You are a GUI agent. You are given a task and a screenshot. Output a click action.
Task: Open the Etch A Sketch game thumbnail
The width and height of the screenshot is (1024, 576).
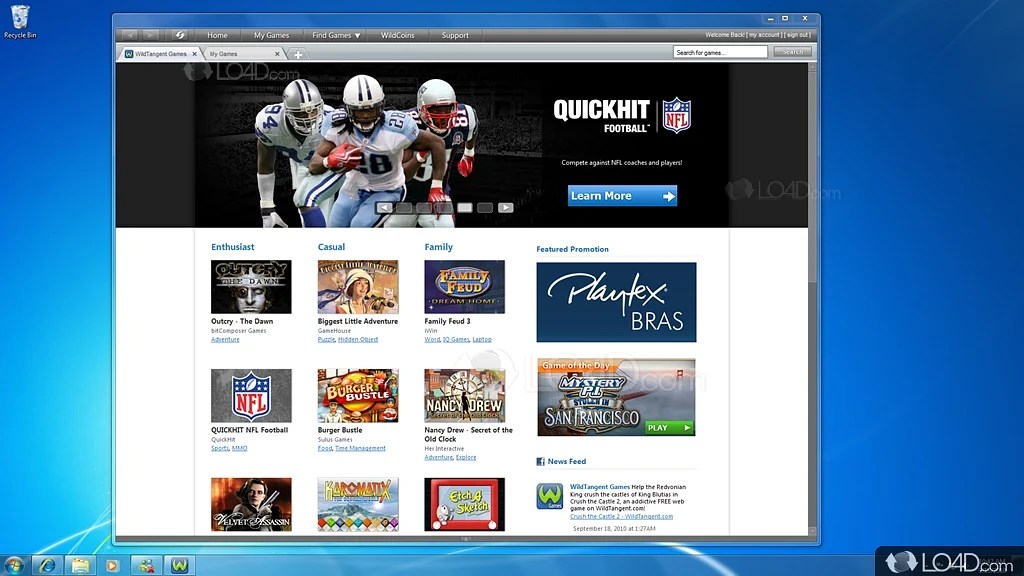(x=464, y=504)
